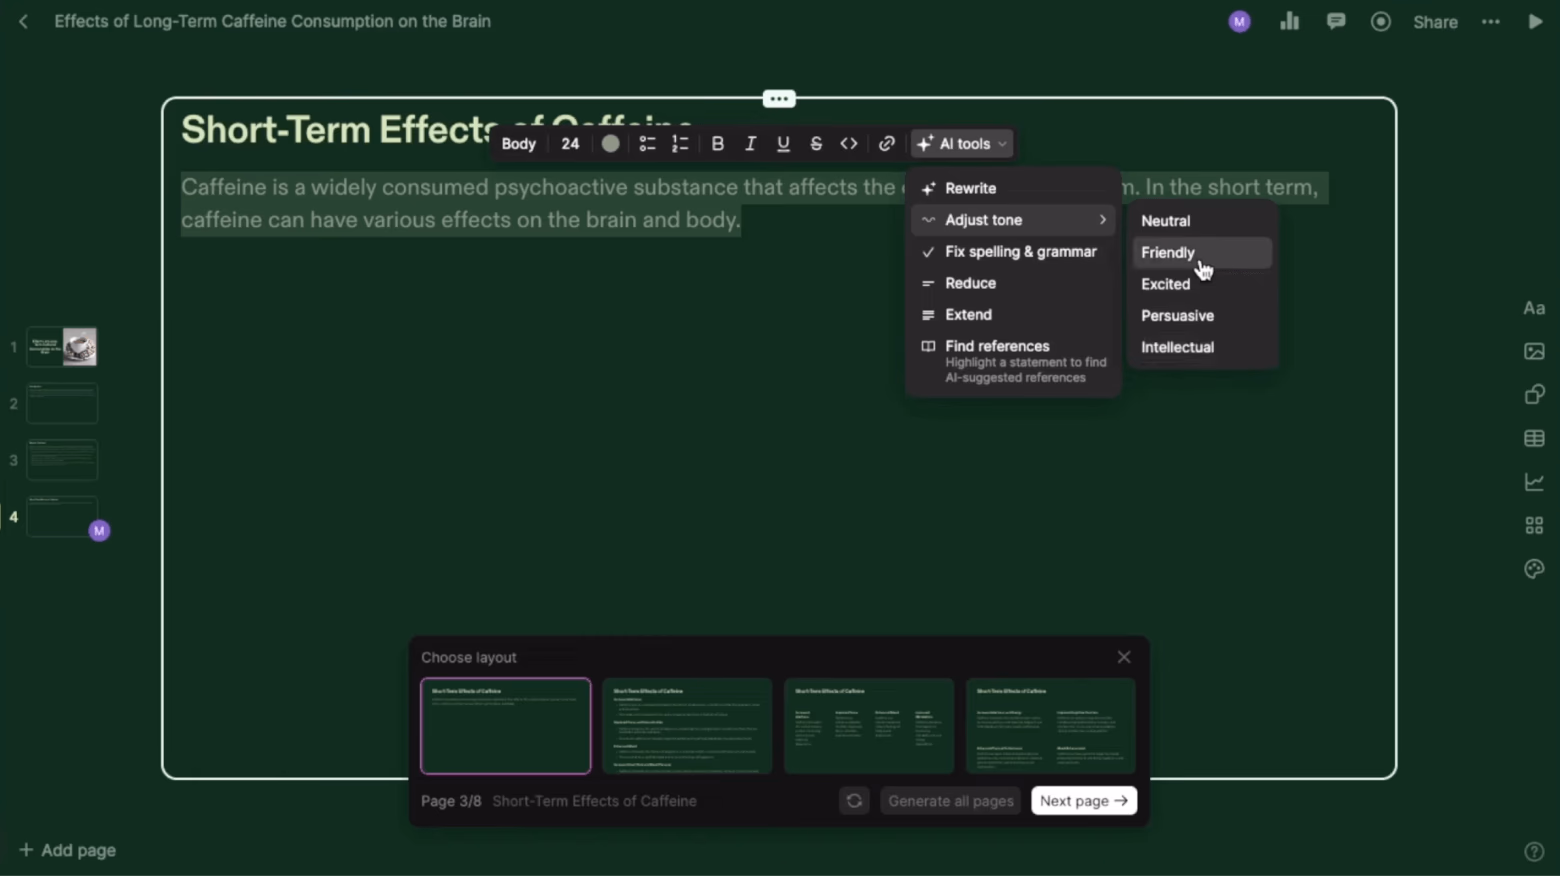Toggle underline formatting
The width and height of the screenshot is (1560, 876).
coord(783,144)
